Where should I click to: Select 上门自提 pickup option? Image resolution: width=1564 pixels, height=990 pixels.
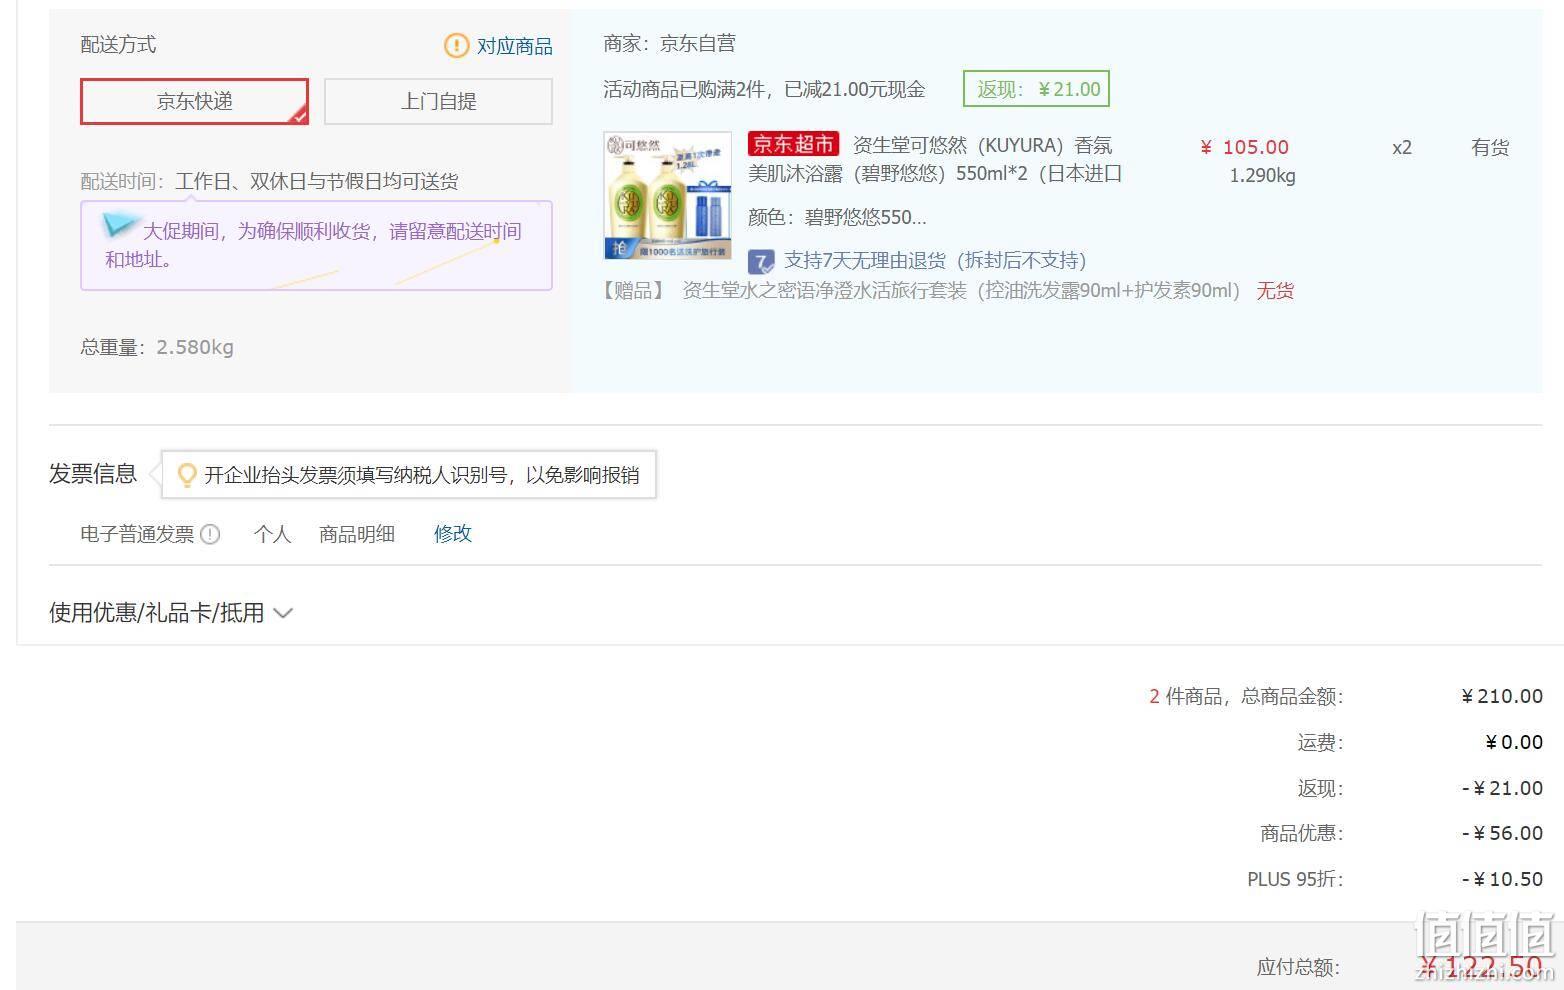(x=438, y=101)
